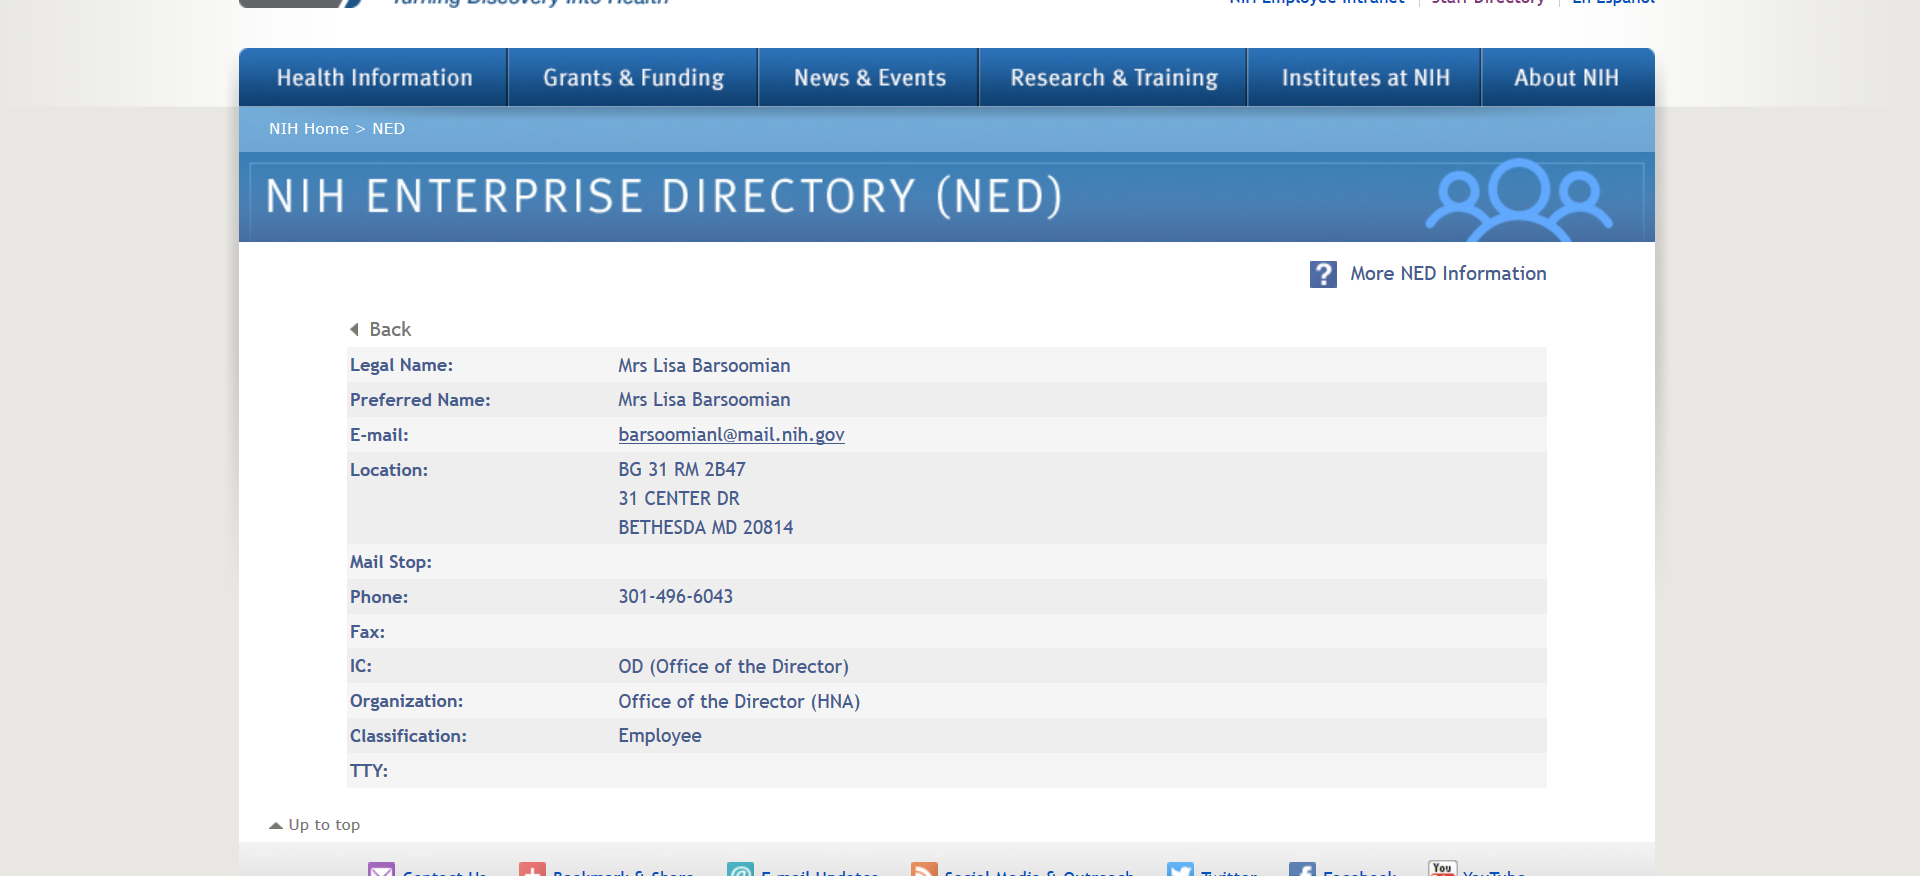
Task: Click the address line BETHESDA MD 20814
Action: (706, 527)
